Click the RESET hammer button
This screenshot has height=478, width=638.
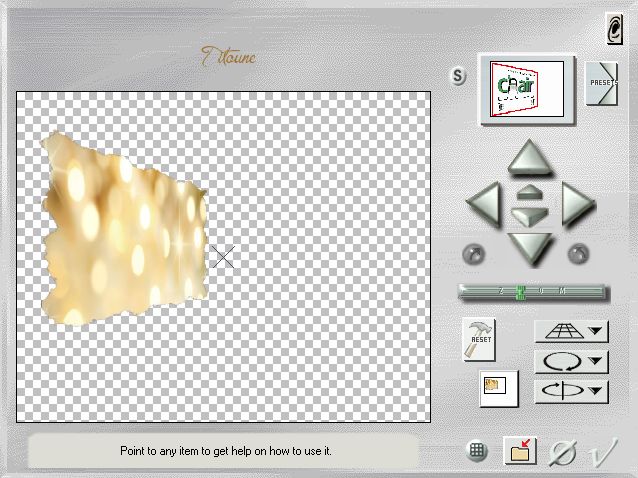[x=479, y=339]
